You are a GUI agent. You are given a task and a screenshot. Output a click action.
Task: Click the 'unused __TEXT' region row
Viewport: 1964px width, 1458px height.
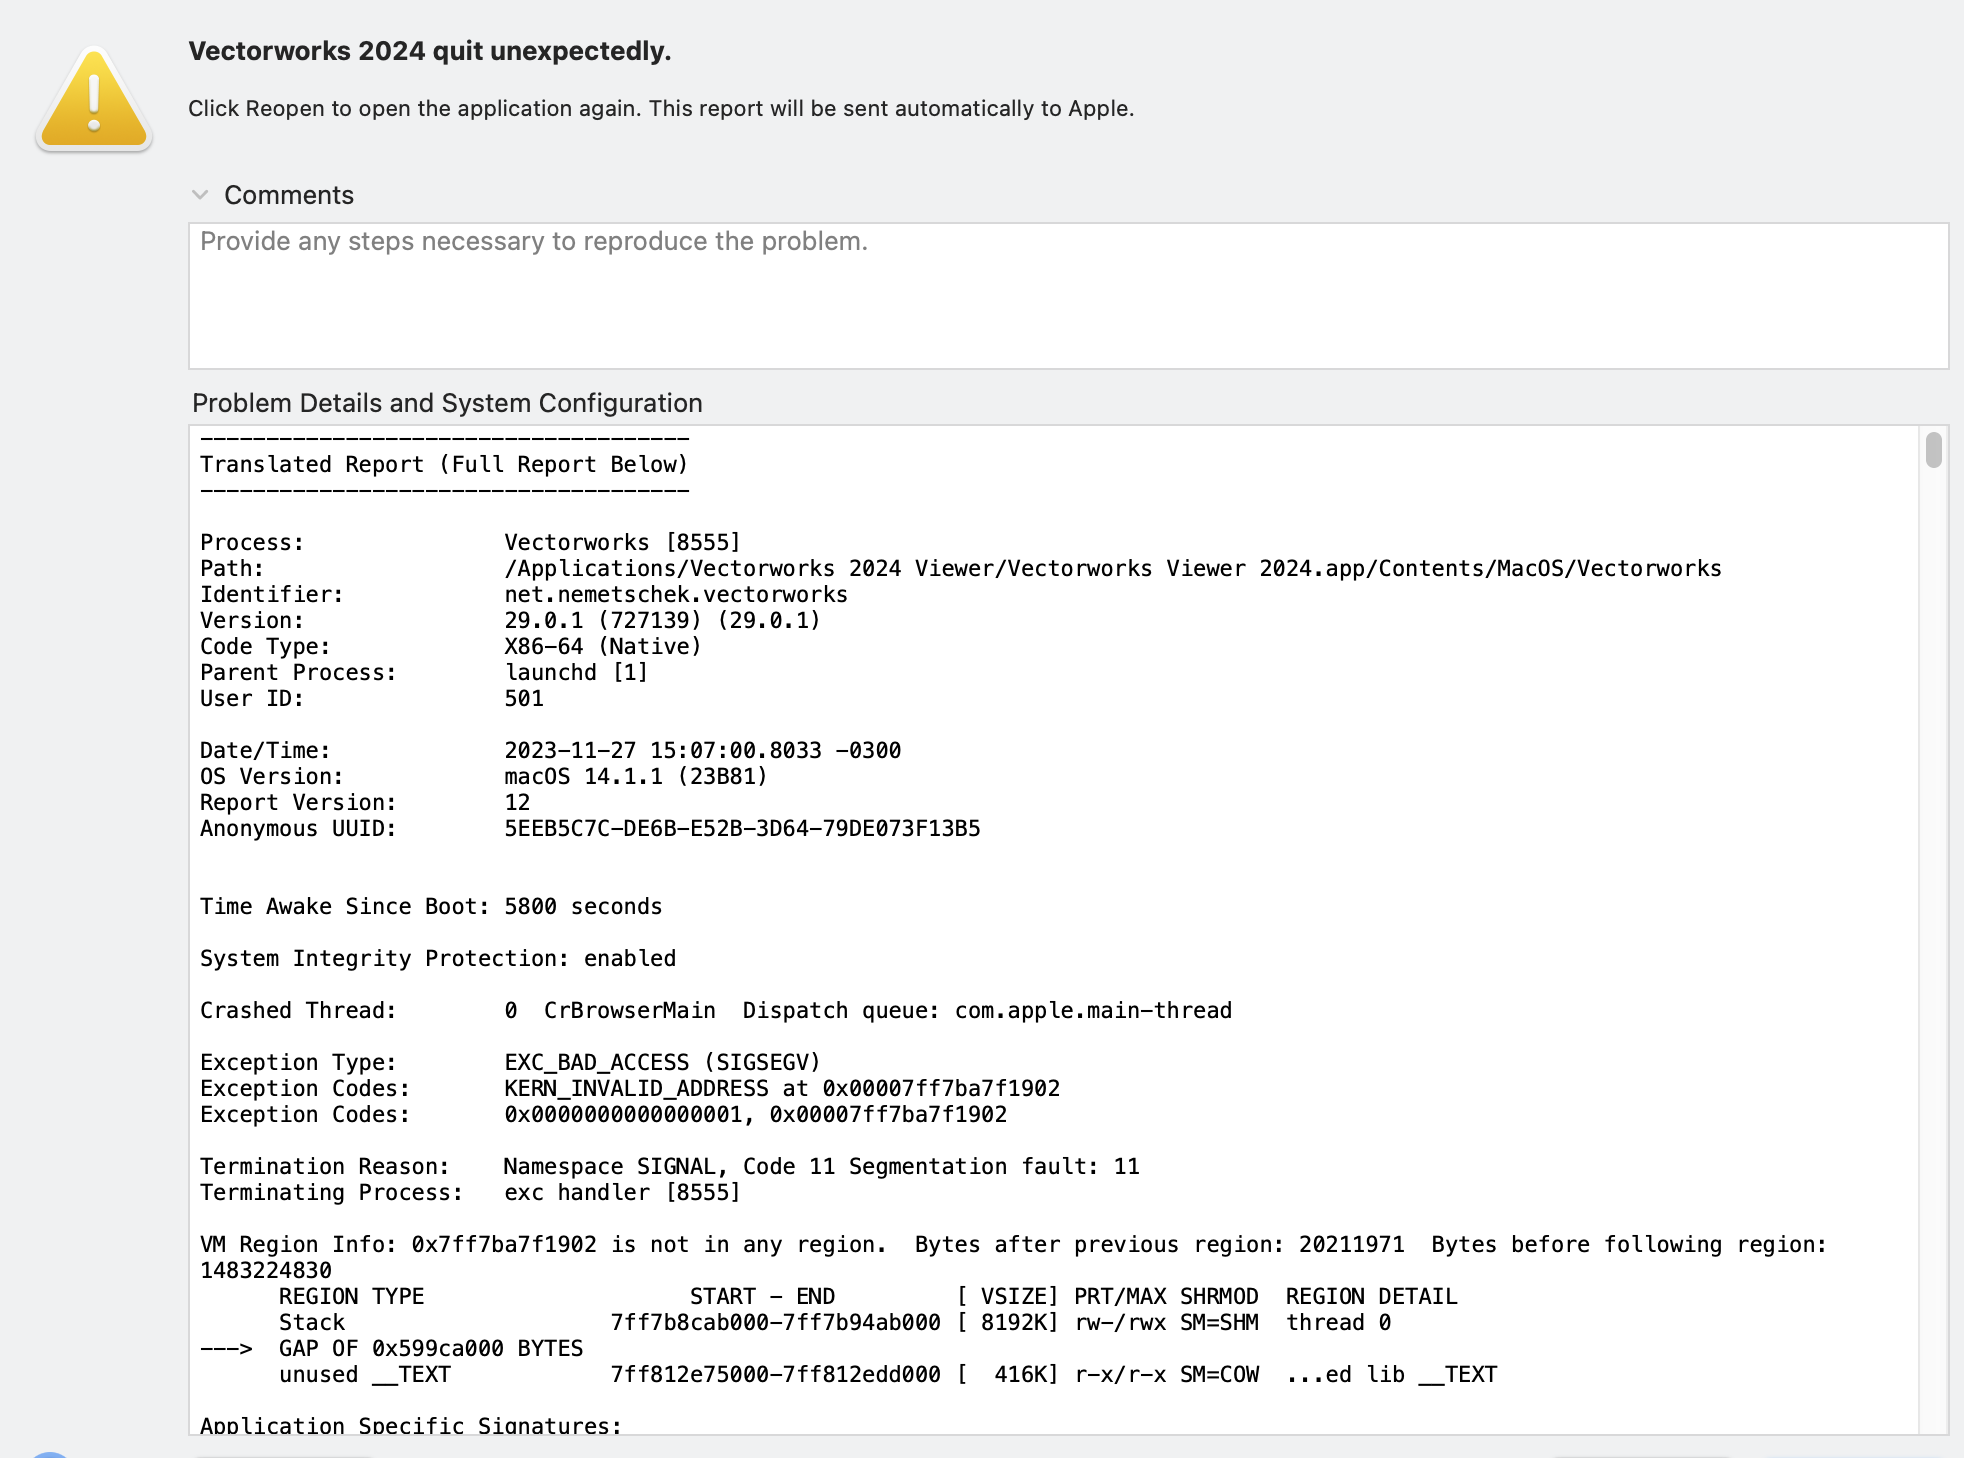(x=888, y=1374)
